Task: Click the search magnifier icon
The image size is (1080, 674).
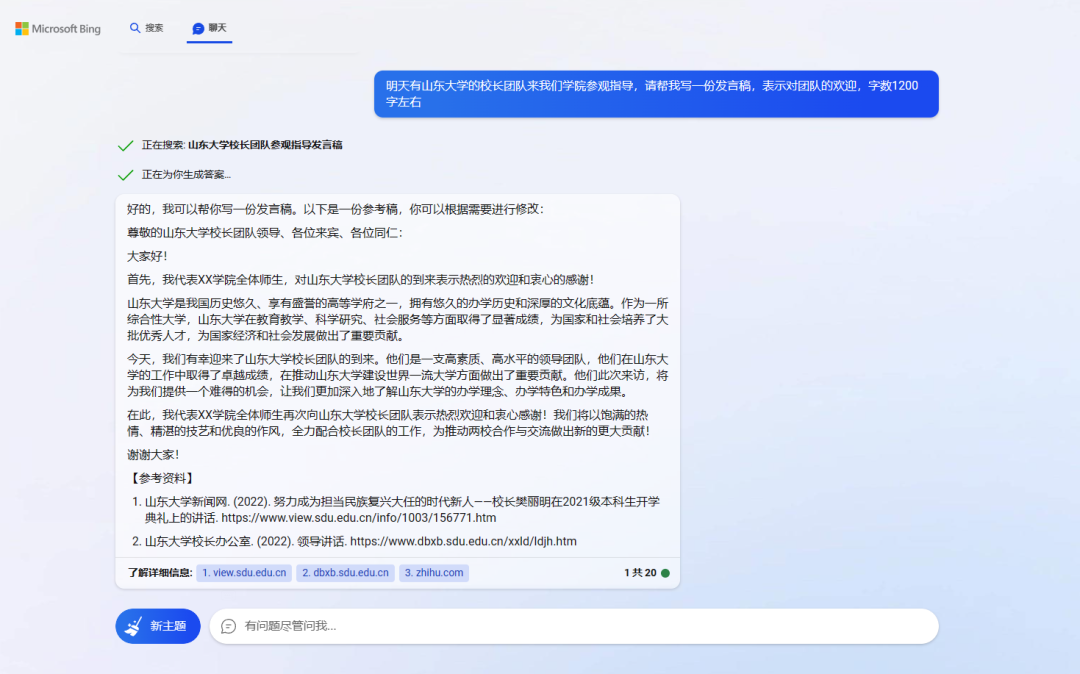Action: point(135,28)
